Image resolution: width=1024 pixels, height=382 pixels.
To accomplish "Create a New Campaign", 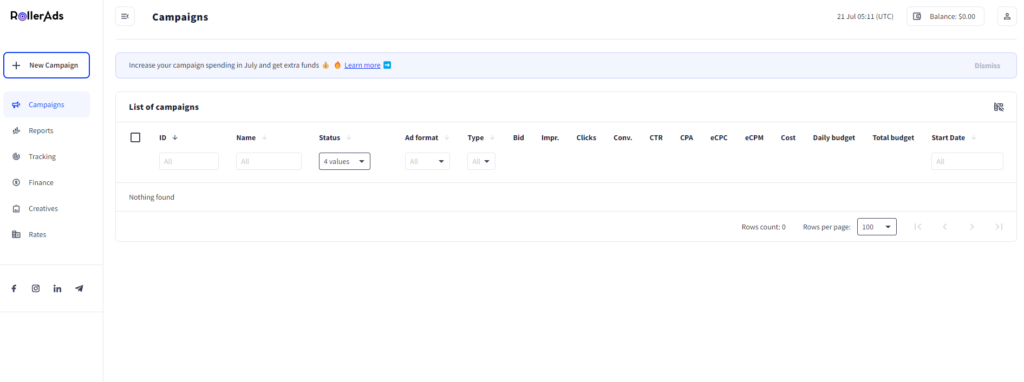I will pos(46,65).
